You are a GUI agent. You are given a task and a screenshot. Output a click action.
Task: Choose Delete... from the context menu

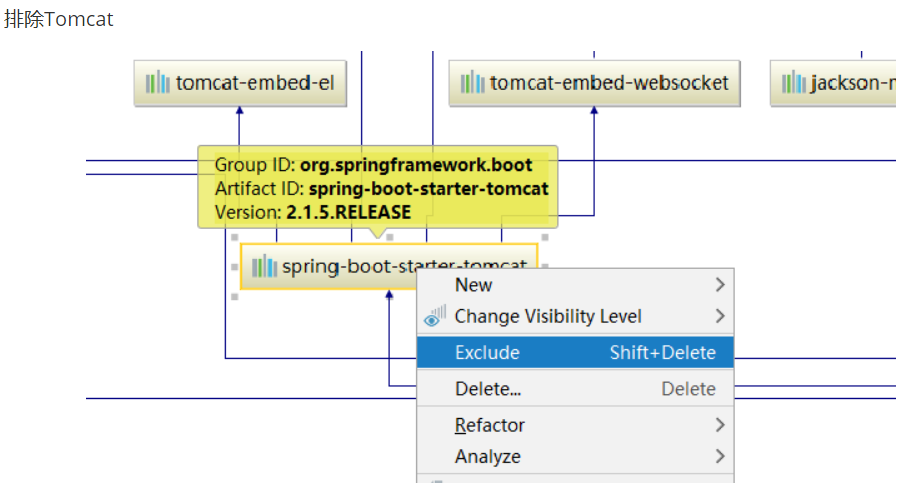(575, 389)
